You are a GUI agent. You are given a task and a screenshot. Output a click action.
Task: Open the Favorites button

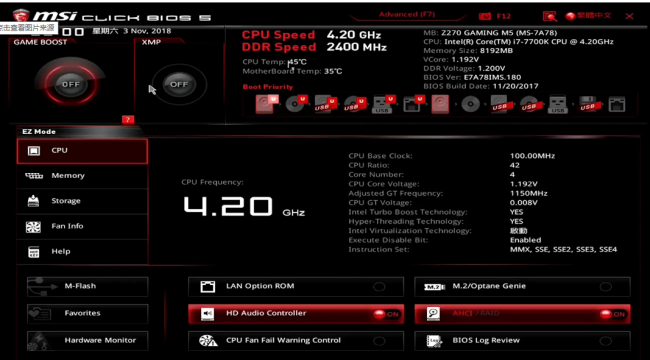pyautogui.click(x=87, y=314)
